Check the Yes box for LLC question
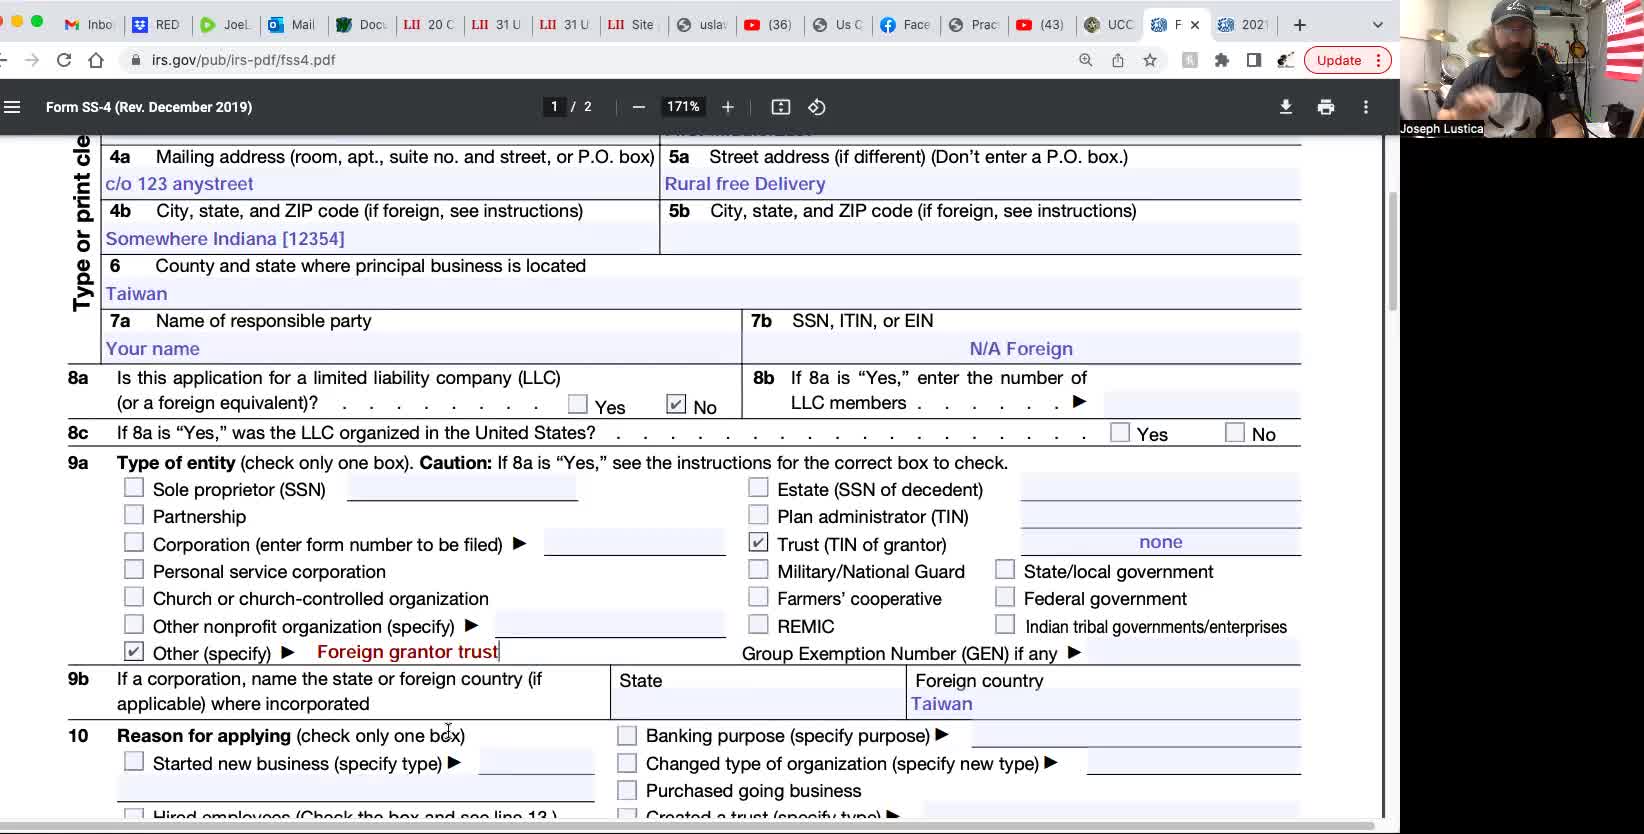 (577, 404)
